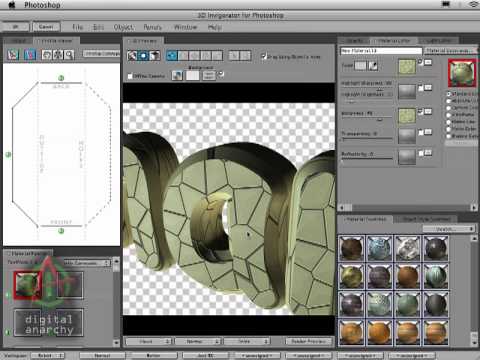Toggle the Bumpiness texture map checkbox
This screenshot has height=360, width=480.
click(x=421, y=112)
